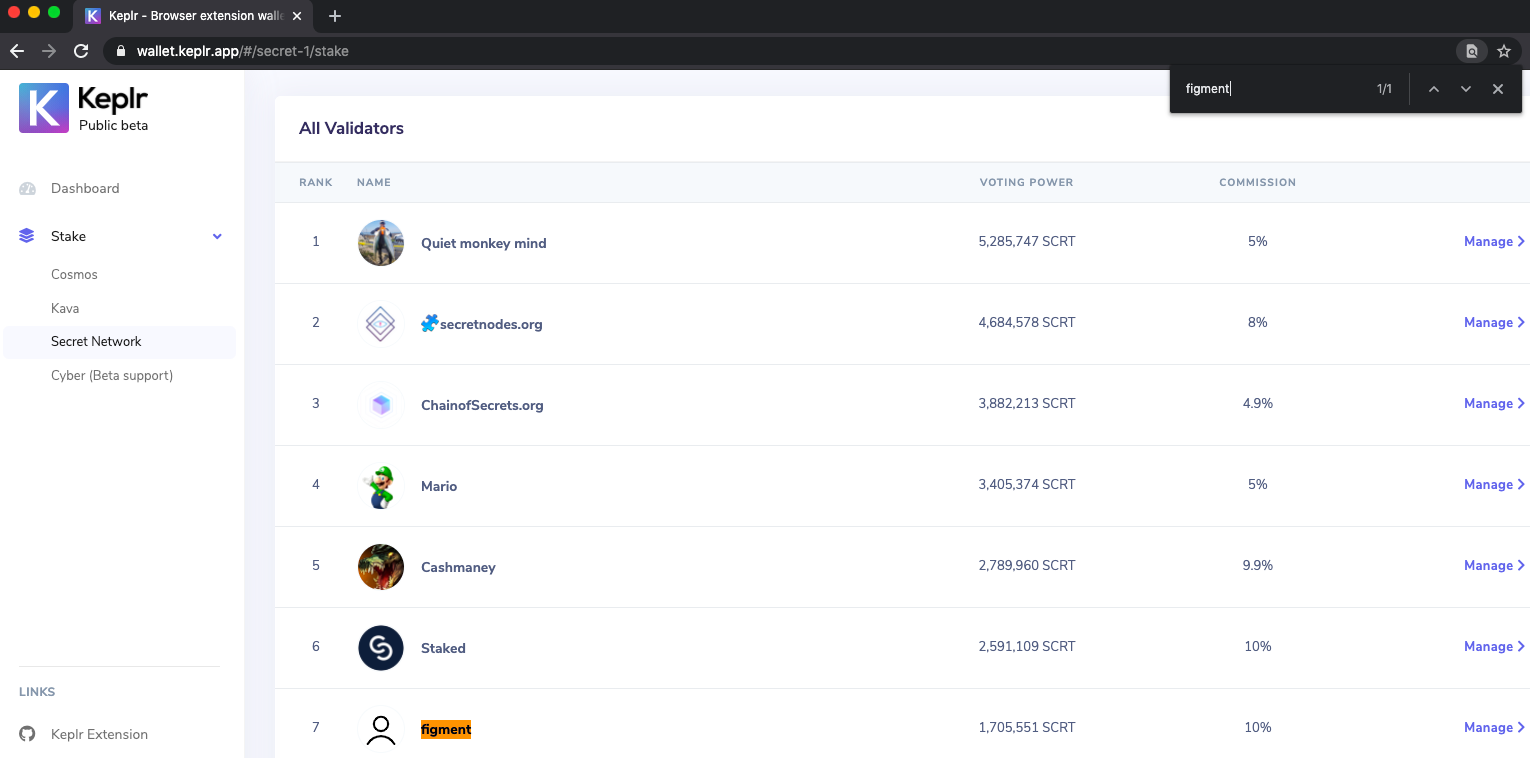Click Cashmaney validator name
1530x758 pixels.
point(458,567)
